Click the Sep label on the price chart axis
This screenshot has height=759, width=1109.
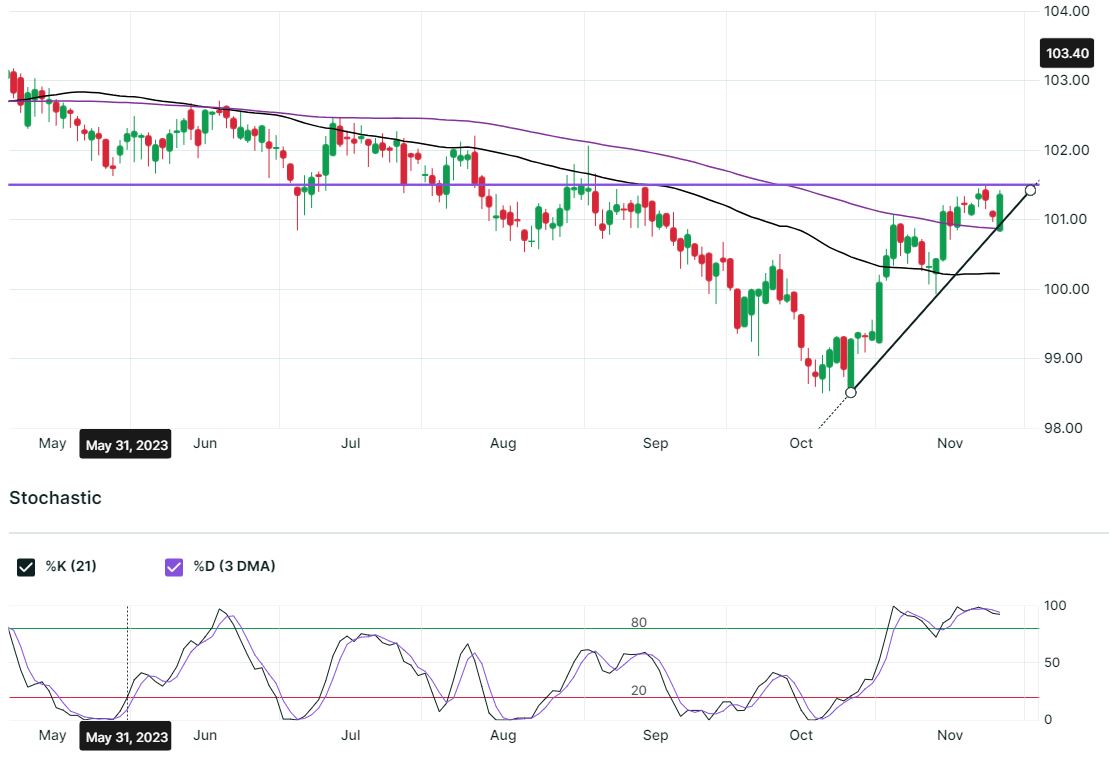(656, 444)
